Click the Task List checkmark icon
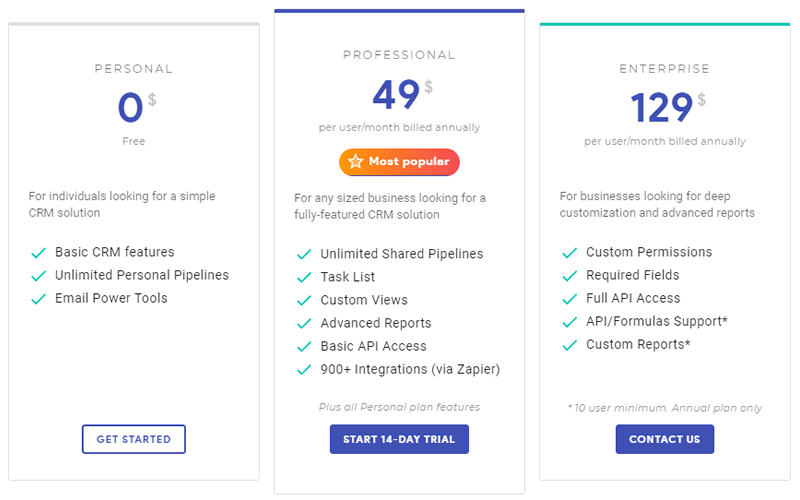800x500 pixels. pos(304,277)
